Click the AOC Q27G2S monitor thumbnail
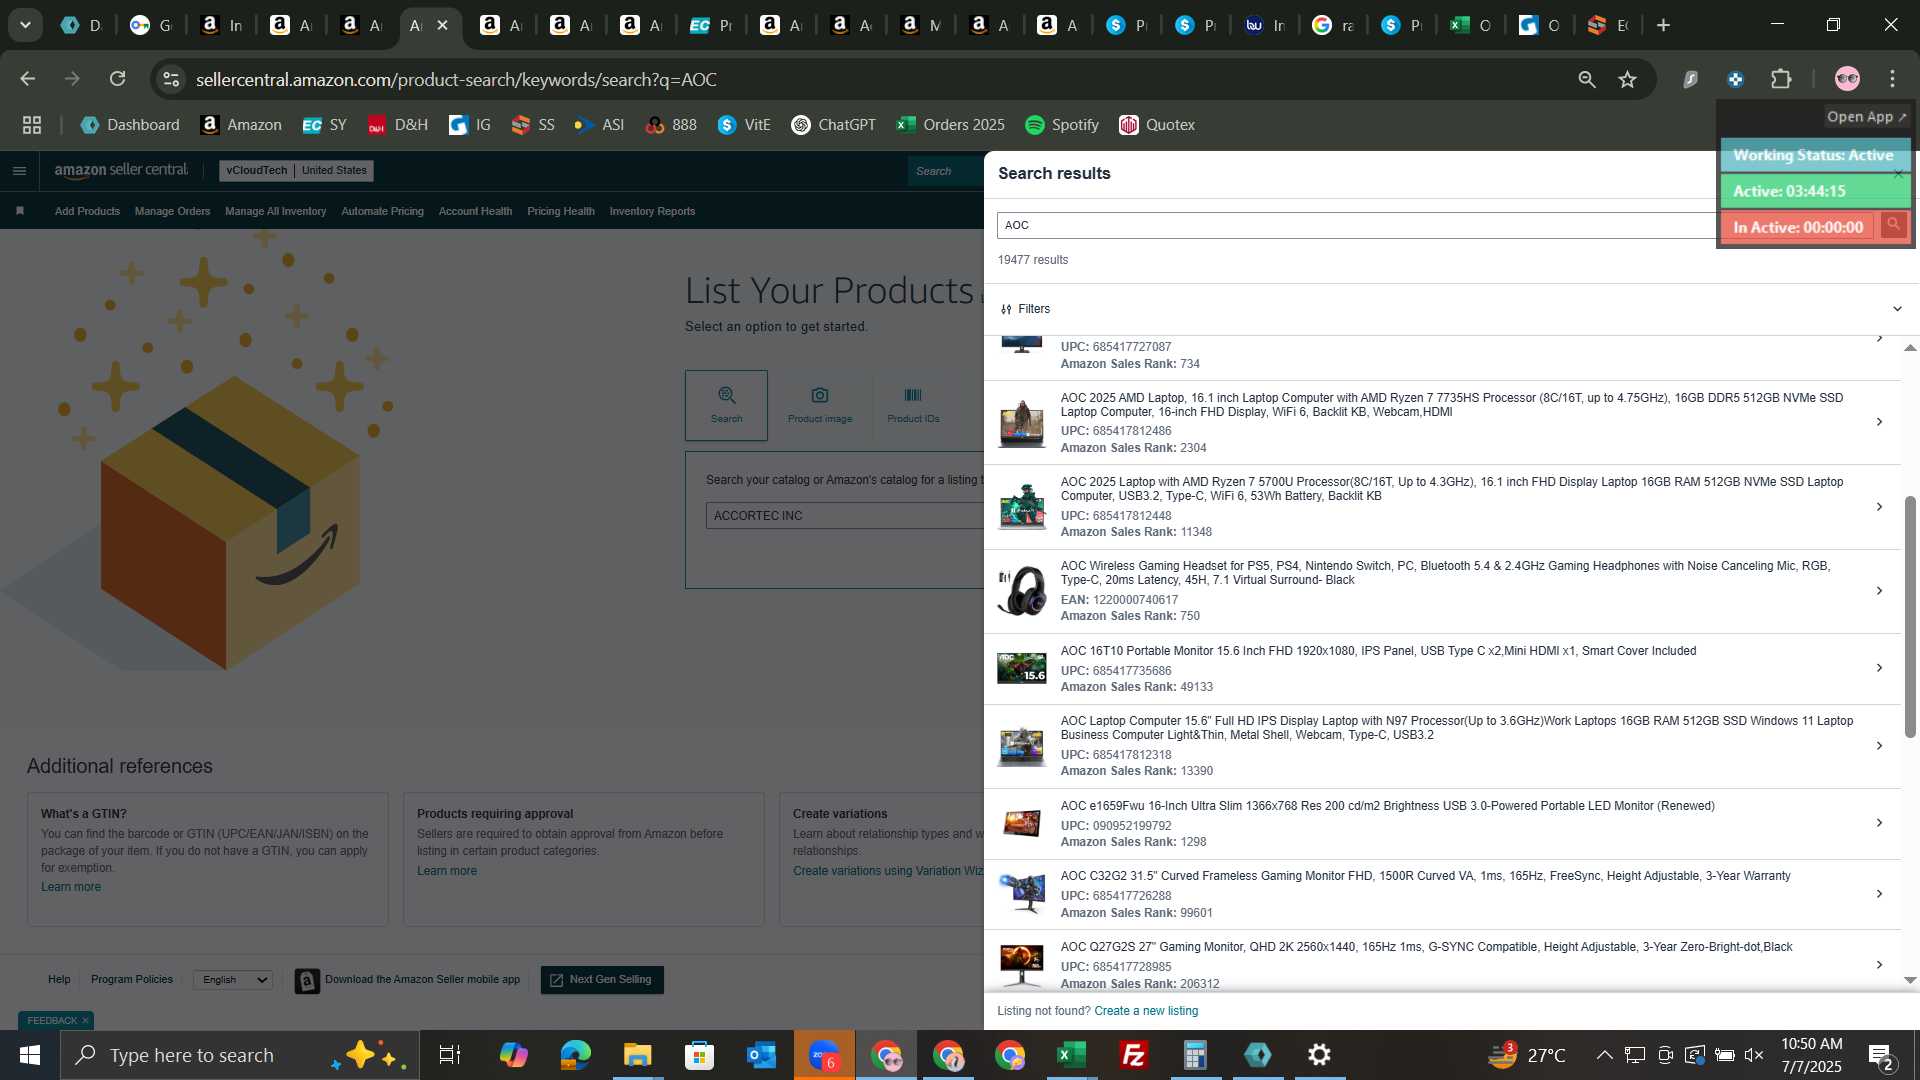The height and width of the screenshot is (1080, 1920). coord(1022,964)
